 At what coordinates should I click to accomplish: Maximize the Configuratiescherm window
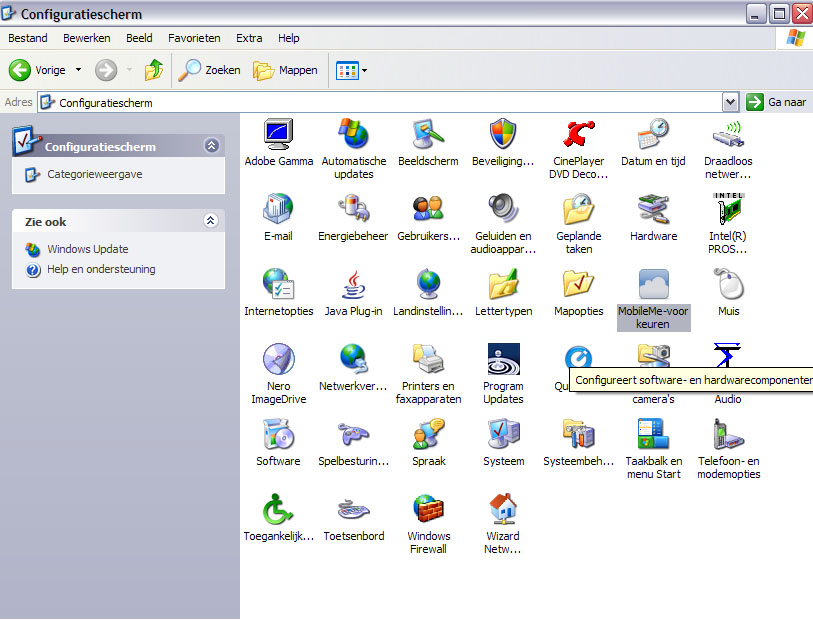point(779,13)
